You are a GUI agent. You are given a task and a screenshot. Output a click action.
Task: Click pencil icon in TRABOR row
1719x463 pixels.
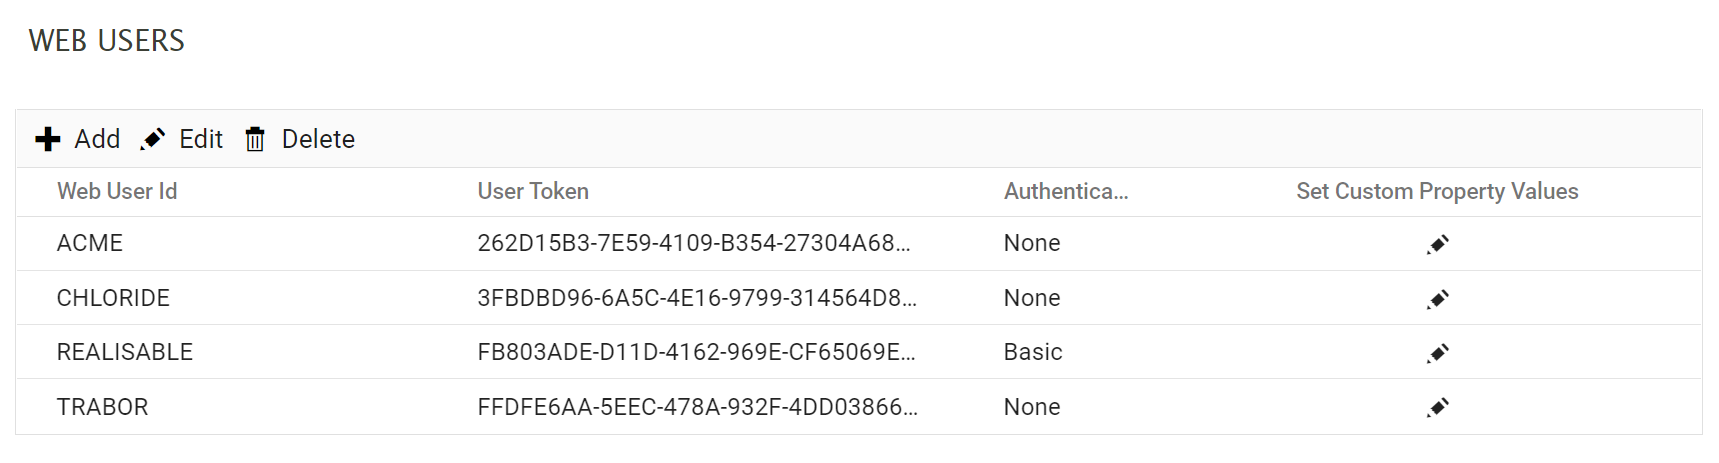[x=1437, y=407]
